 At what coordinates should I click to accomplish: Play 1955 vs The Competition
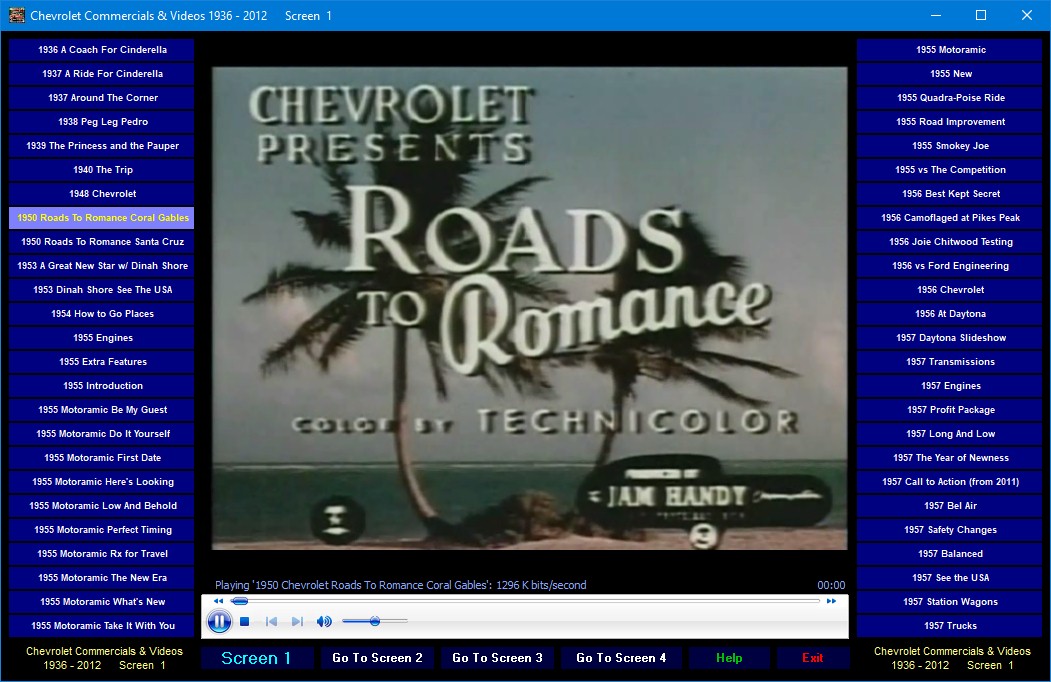(x=950, y=170)
